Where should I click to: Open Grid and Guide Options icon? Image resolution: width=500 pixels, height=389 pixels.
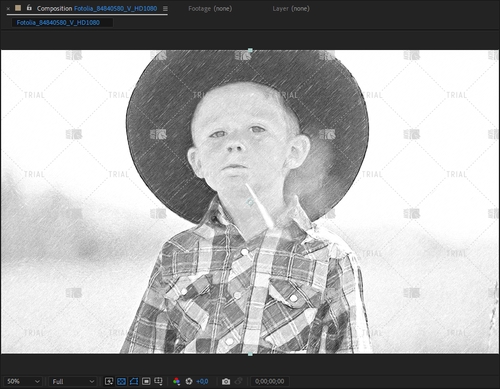158,381
